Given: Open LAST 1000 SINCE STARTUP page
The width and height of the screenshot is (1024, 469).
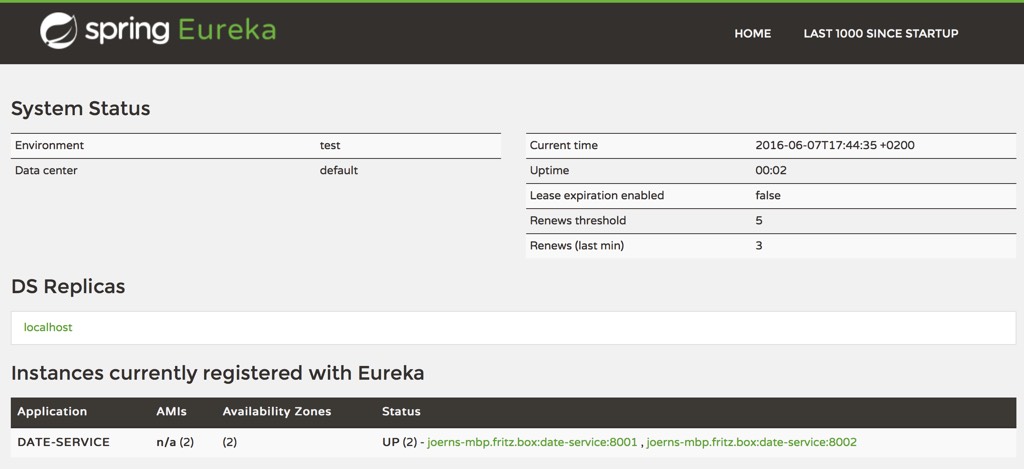Looking at the screenshot, I should click(880, 33).
